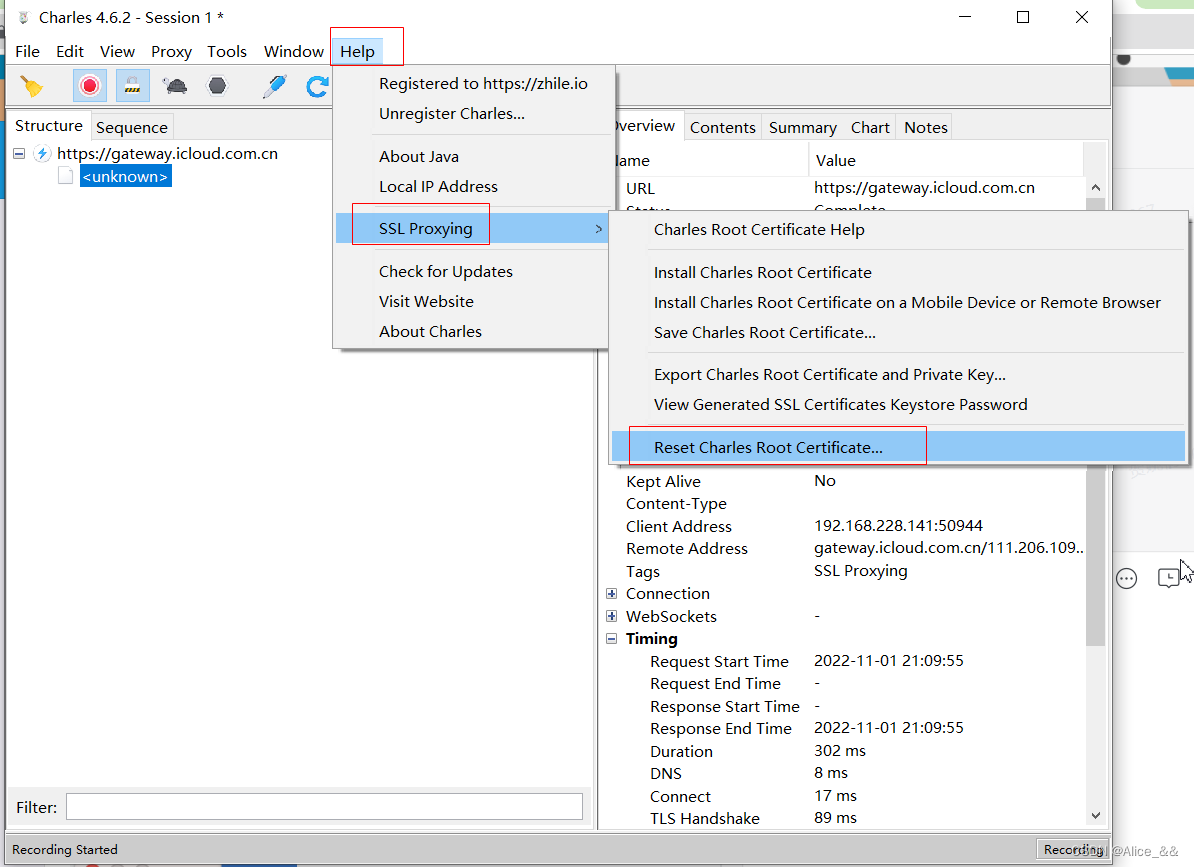Screen dimensions: 1194x867
Task: Click the pen Compose icon
Action: (x=274, y=86)
